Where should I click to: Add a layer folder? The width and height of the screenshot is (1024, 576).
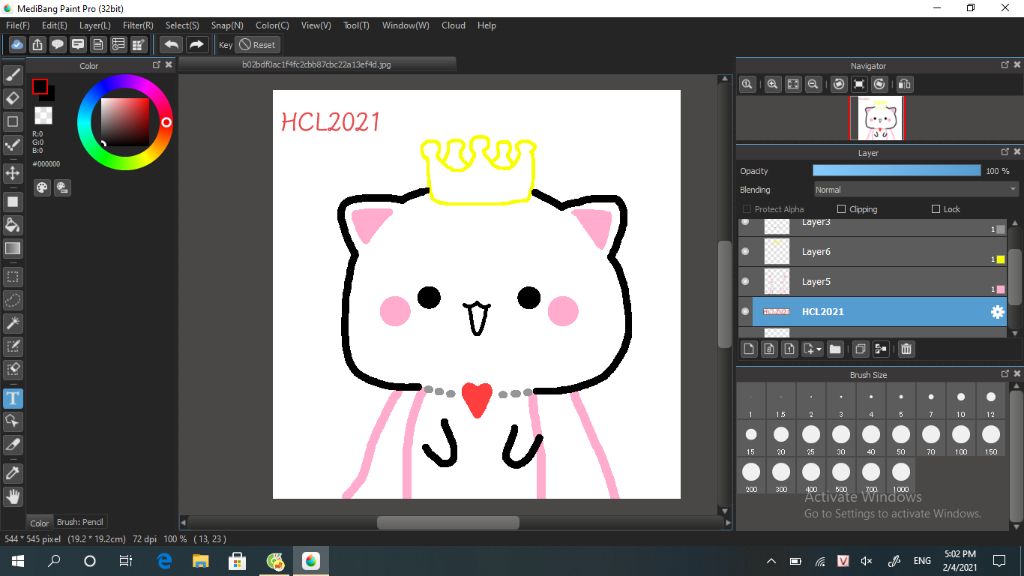pyautogui.click(x=835, y=349)
